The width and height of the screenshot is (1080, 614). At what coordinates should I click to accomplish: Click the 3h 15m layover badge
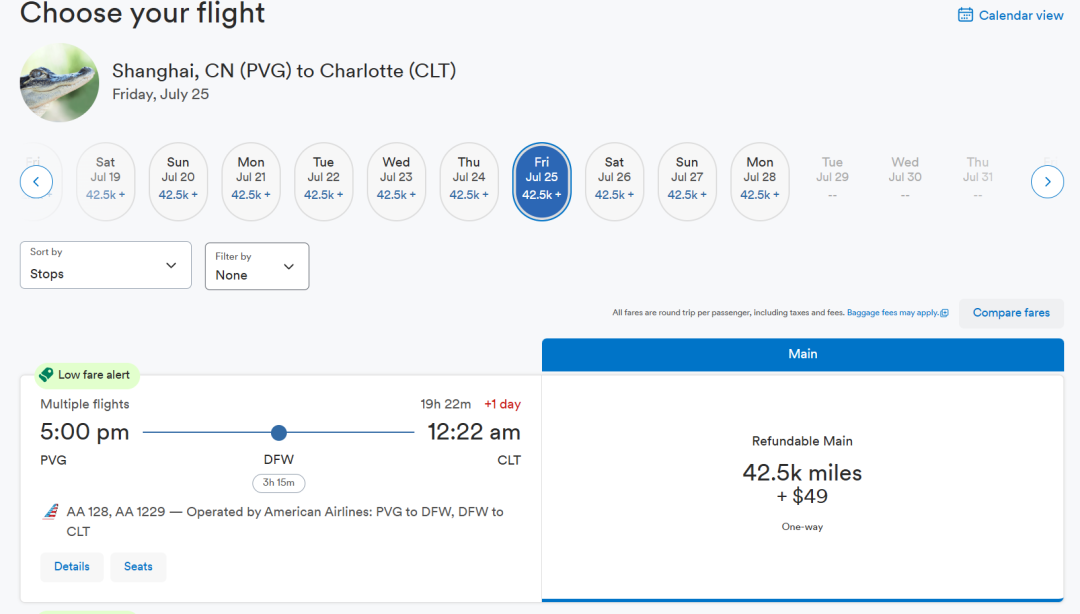(x=278, y=483)
